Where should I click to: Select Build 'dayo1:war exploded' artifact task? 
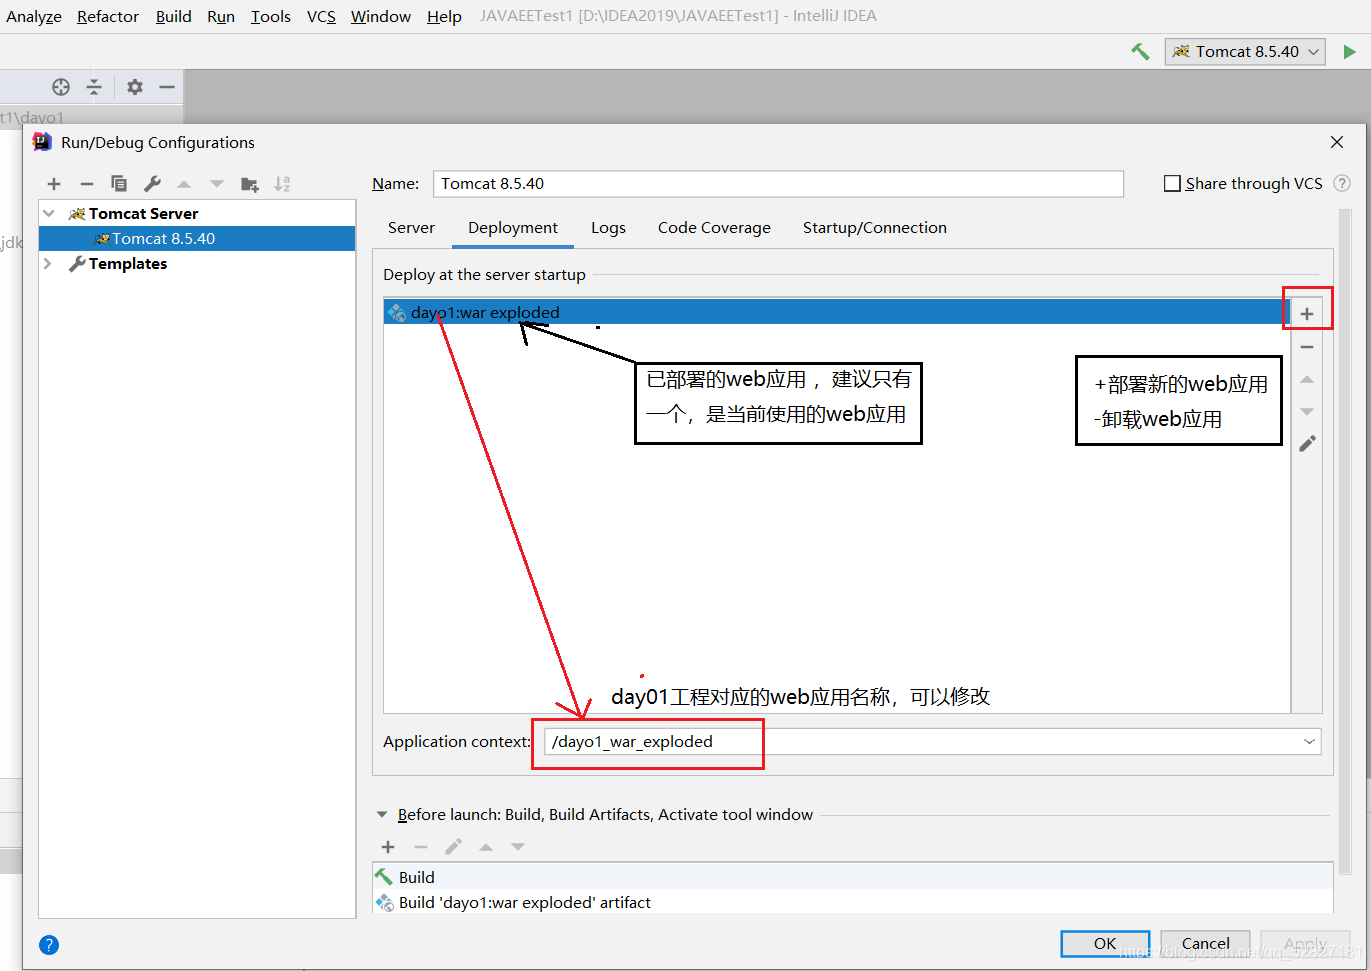(x=853, y=902)
